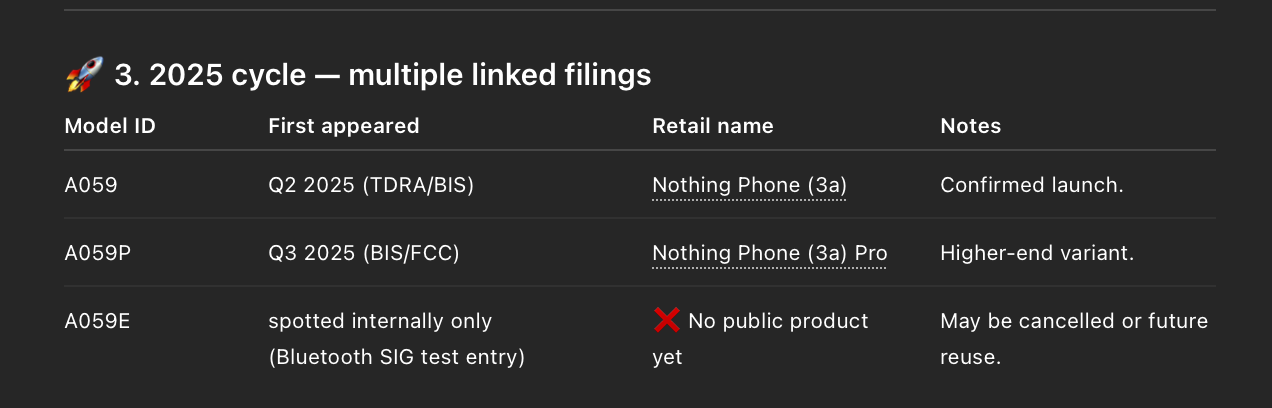Click the "Retail name" column header
Viewport: 1272px width, 408px height.
coord(712,126)
